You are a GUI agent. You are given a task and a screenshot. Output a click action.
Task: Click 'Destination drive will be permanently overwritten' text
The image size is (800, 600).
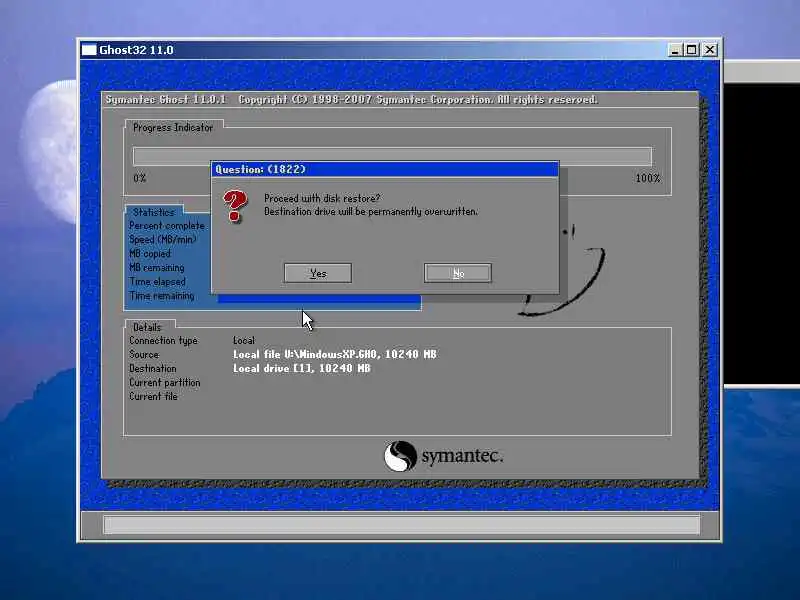(x=370, y=211)
